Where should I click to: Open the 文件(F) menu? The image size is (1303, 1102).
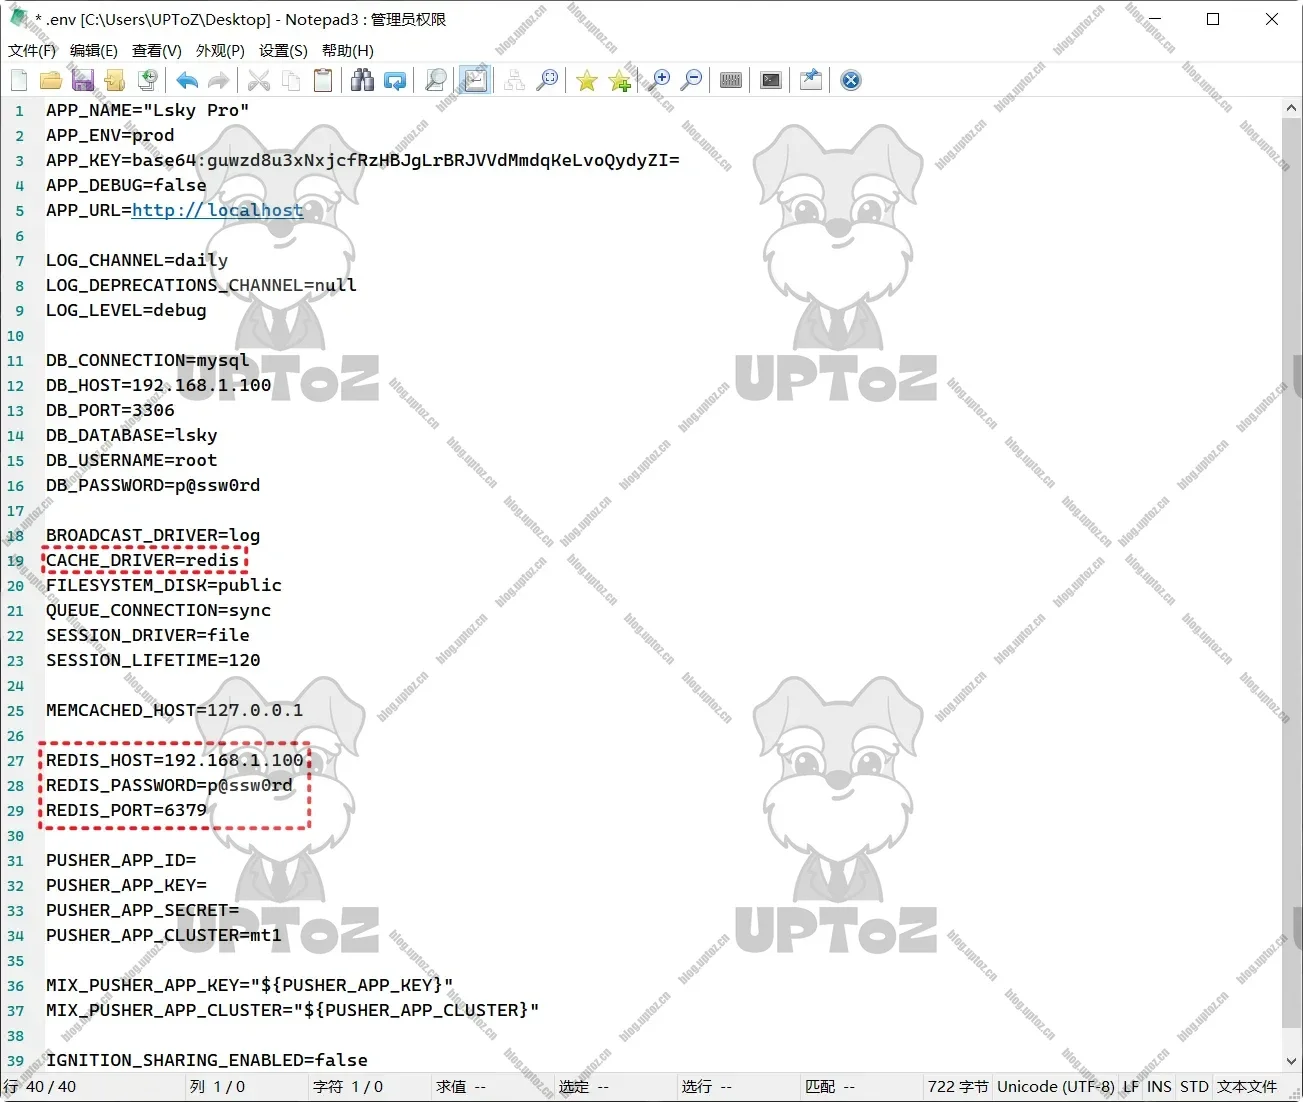32,50
